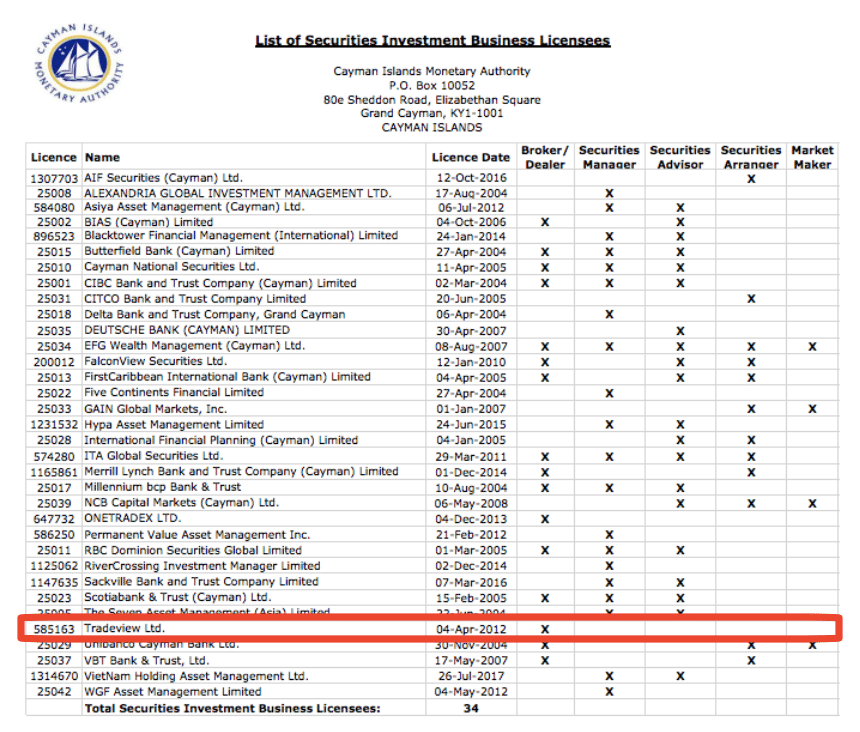Viewport: 860px width, 732px height.
Task: Click the Cayman Islands Monetary Authority logo
Action: pos(80,63)
